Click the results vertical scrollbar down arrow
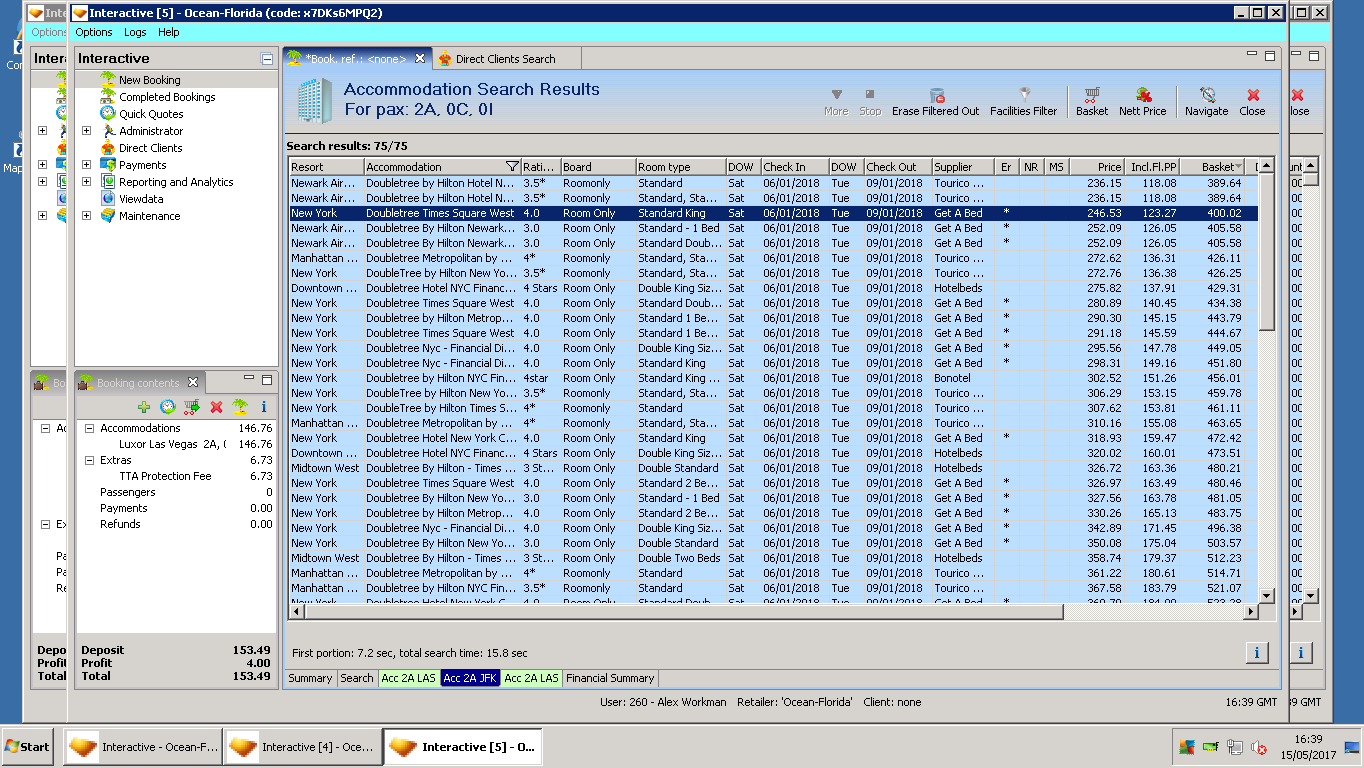This screenshot has width=1364, height=768. (1267, 595)
